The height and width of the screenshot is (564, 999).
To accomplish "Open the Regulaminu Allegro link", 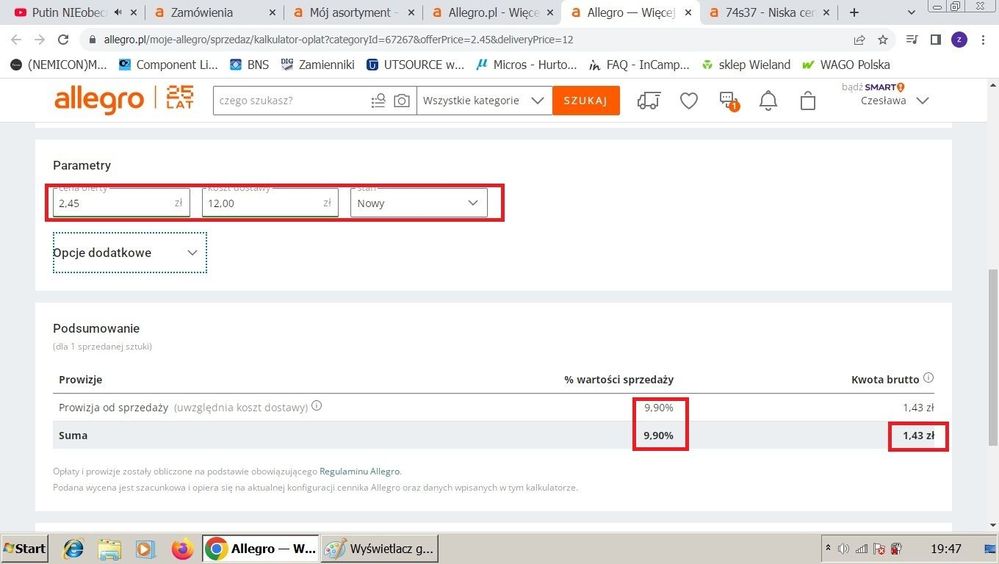I will (x=360, y=471).
